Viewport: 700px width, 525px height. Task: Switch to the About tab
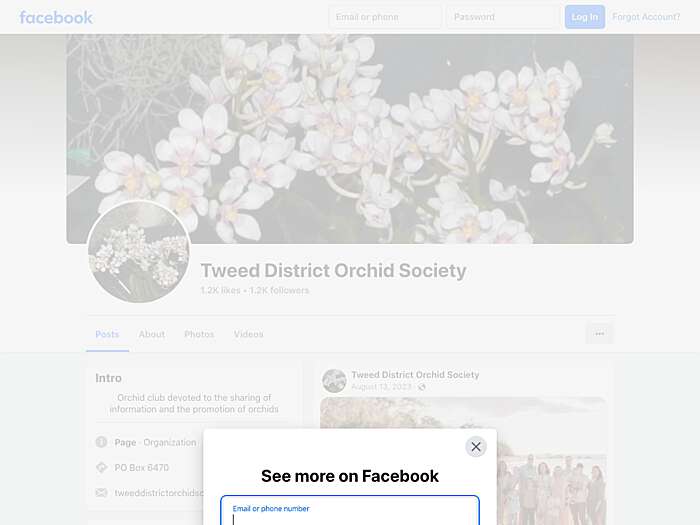point(152,334)
